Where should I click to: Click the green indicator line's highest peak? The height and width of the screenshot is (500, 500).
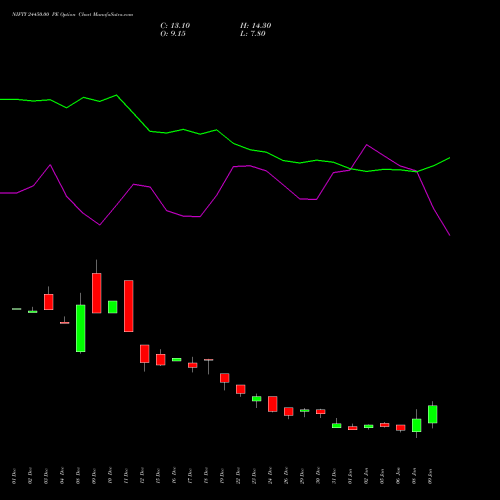(116, 95)
